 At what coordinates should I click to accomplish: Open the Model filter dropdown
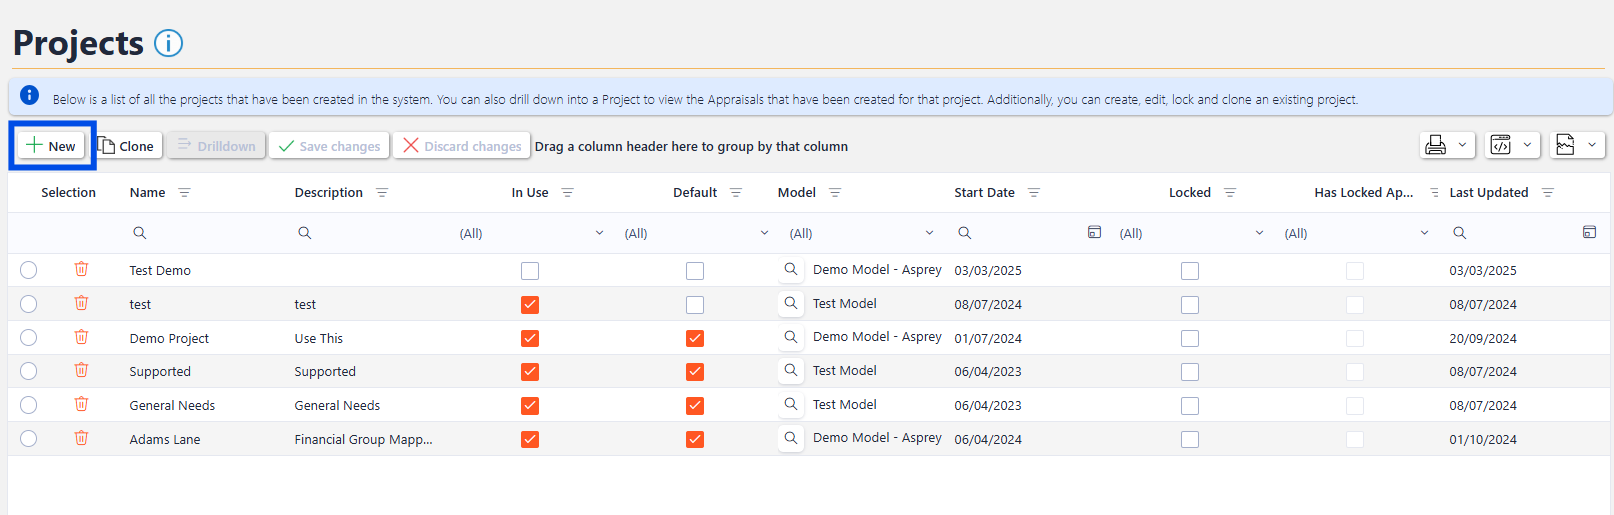pyautogui.click(x=929, y=233)
